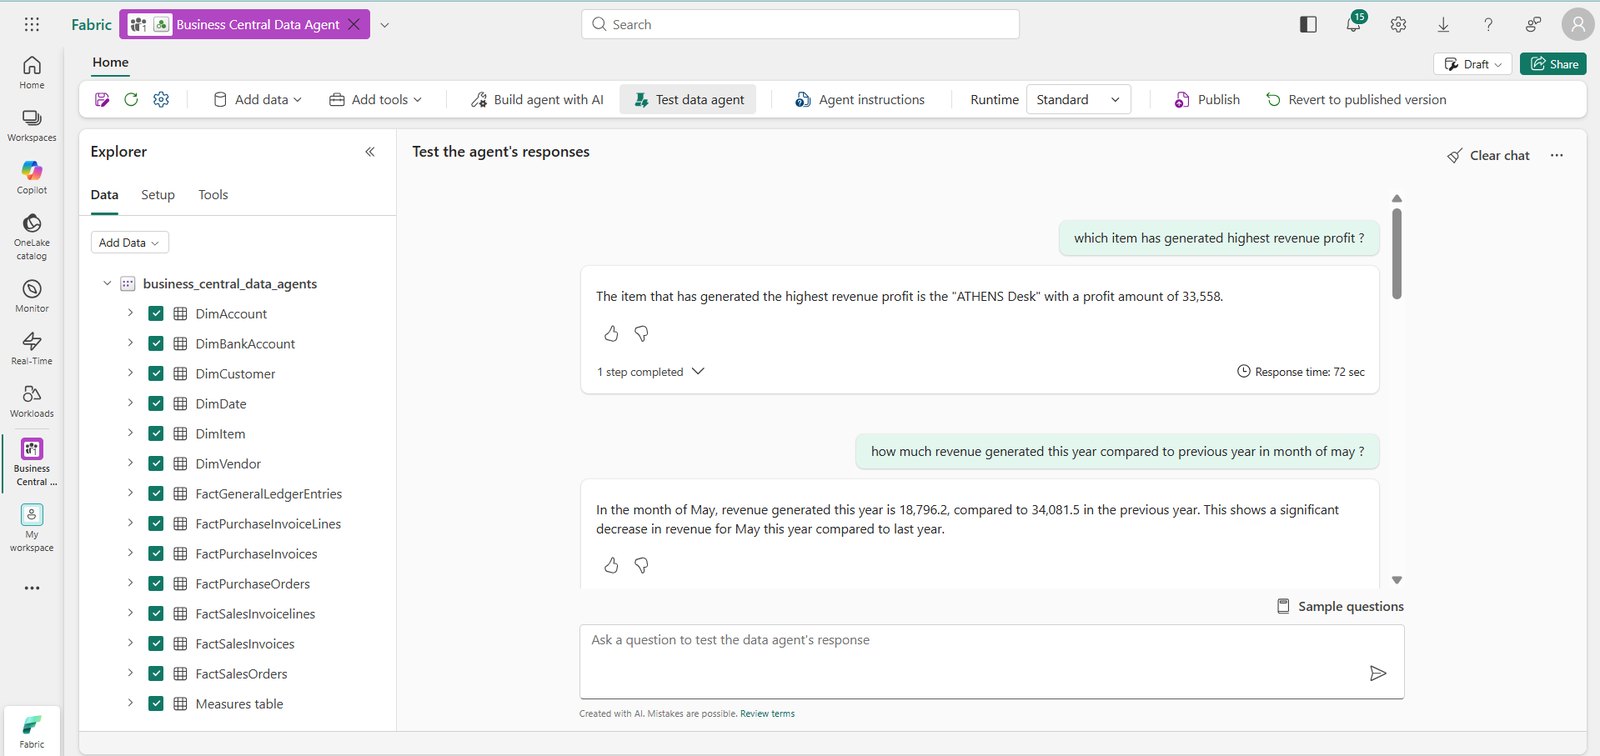
Task: Open the feedback icon in header
Action: click(1533, 24)
